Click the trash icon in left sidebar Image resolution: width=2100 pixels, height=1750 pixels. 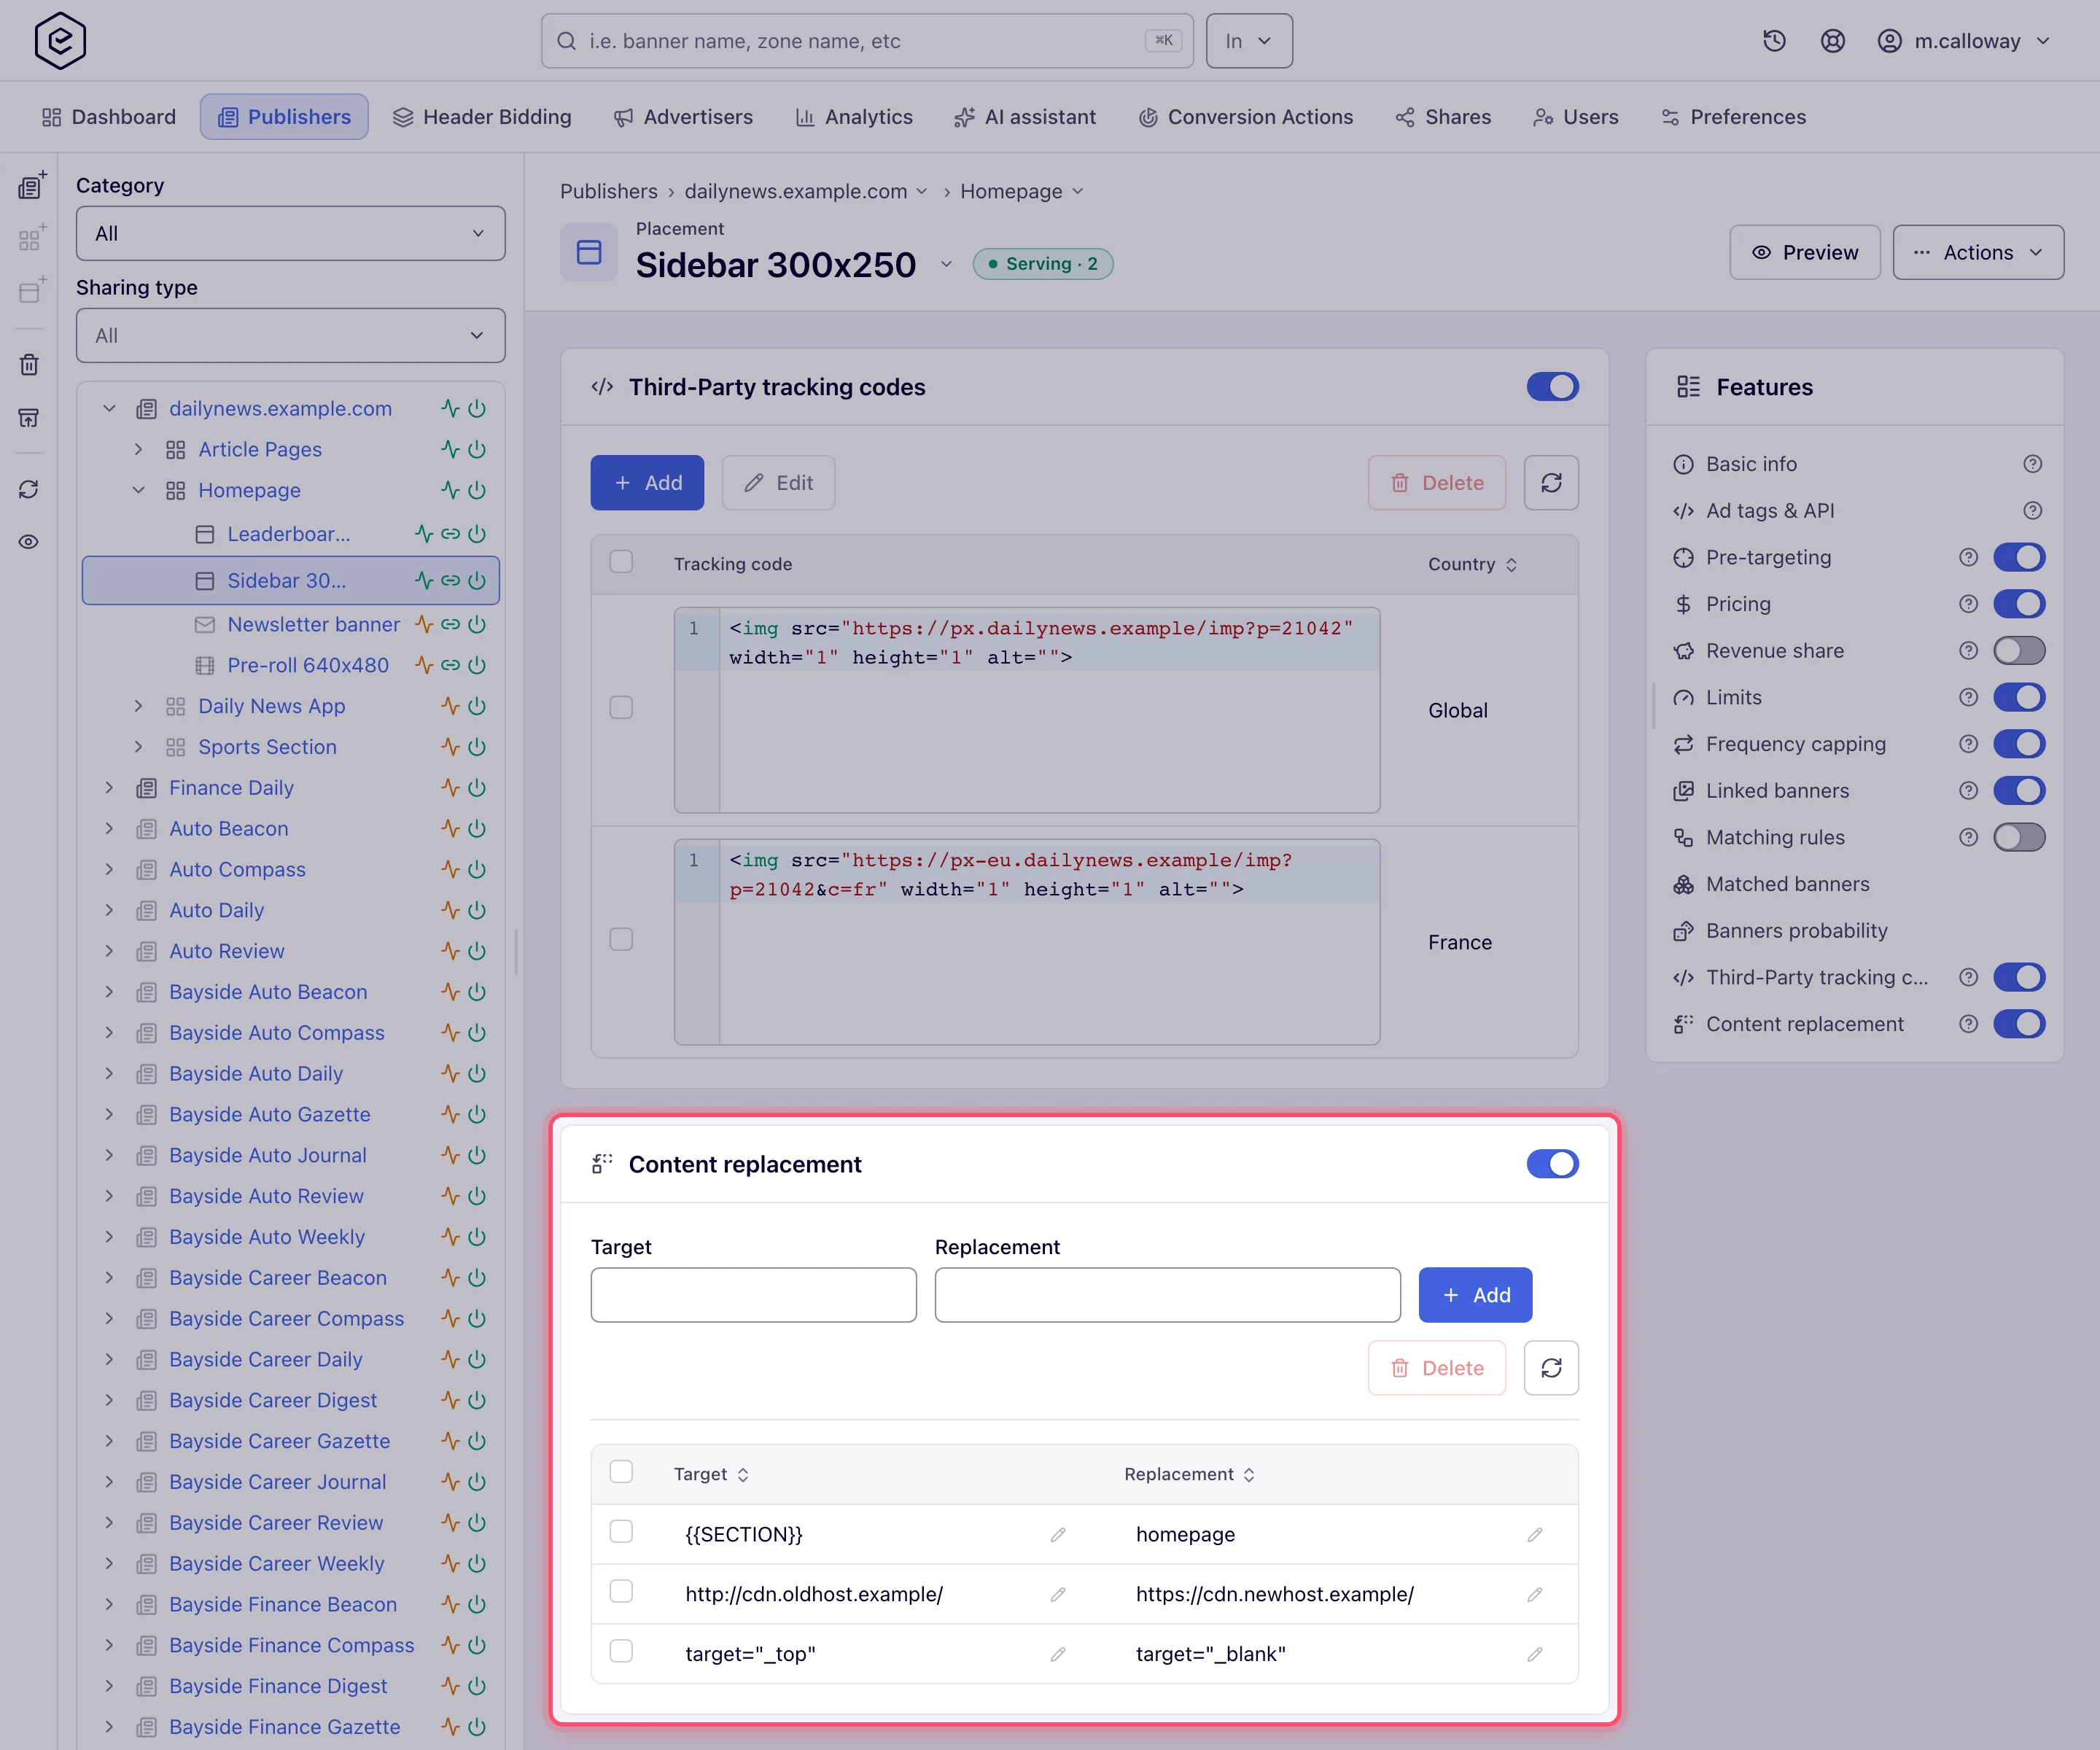(29, 365)
